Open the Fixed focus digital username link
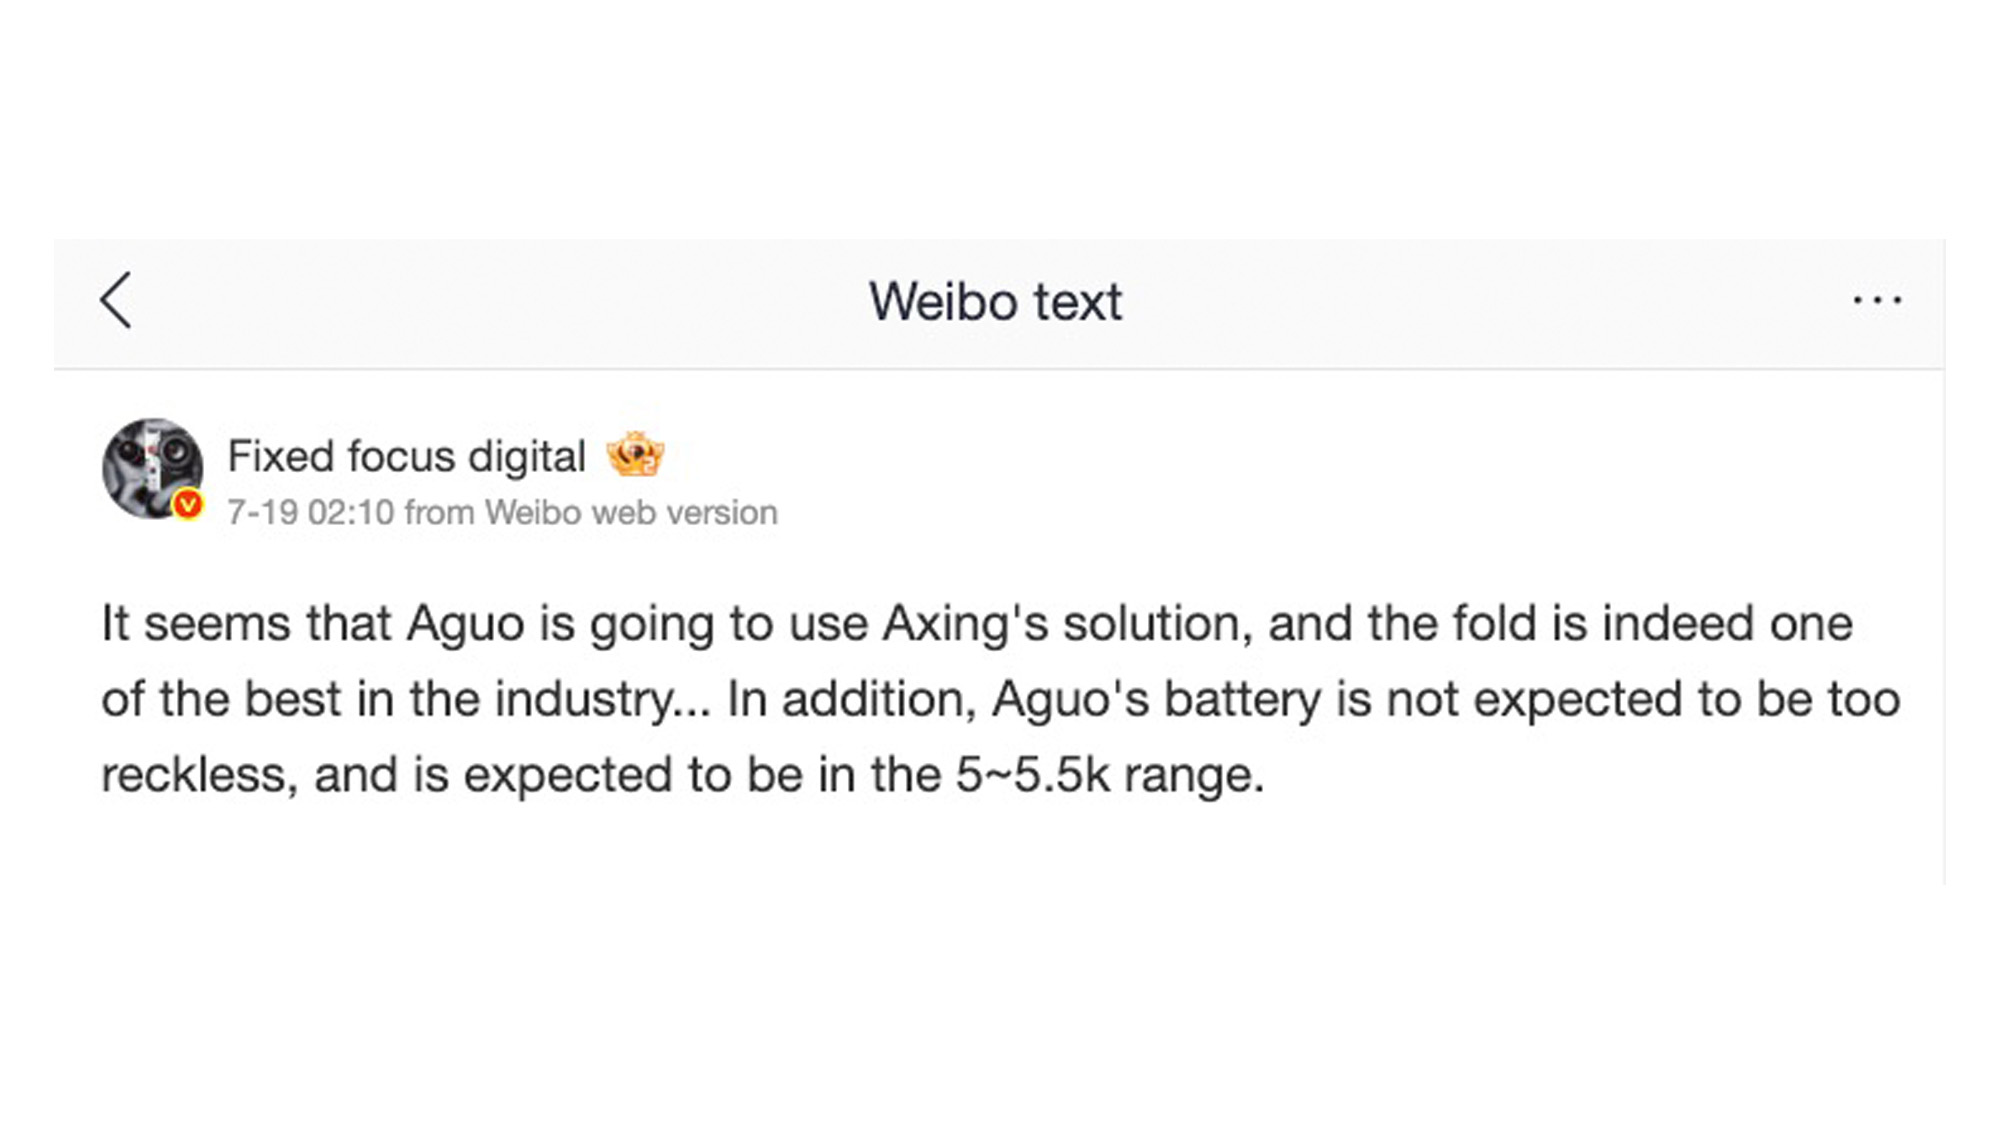2000x1125 pixels. 406,457
